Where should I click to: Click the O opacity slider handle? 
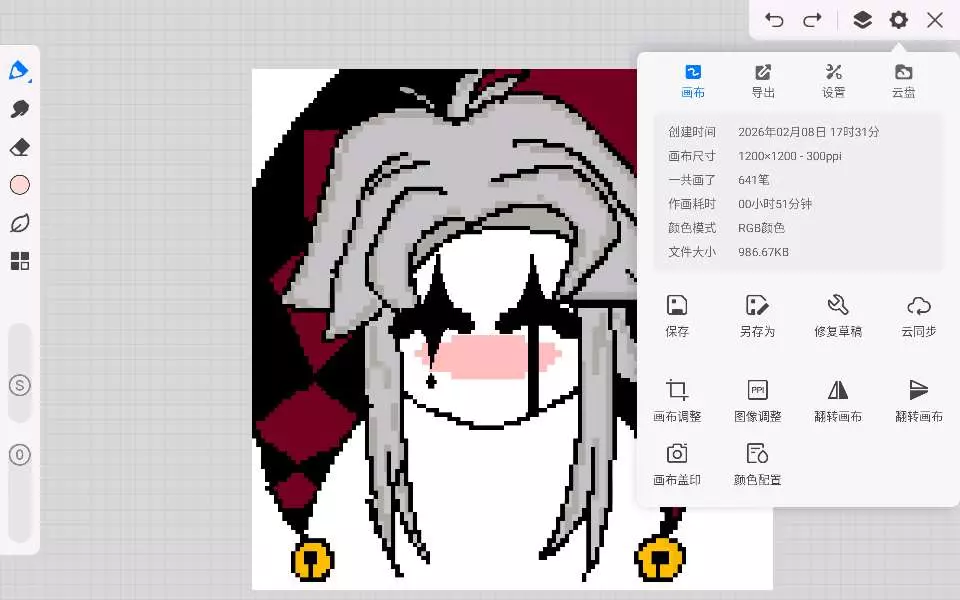(x=20, y=455)
